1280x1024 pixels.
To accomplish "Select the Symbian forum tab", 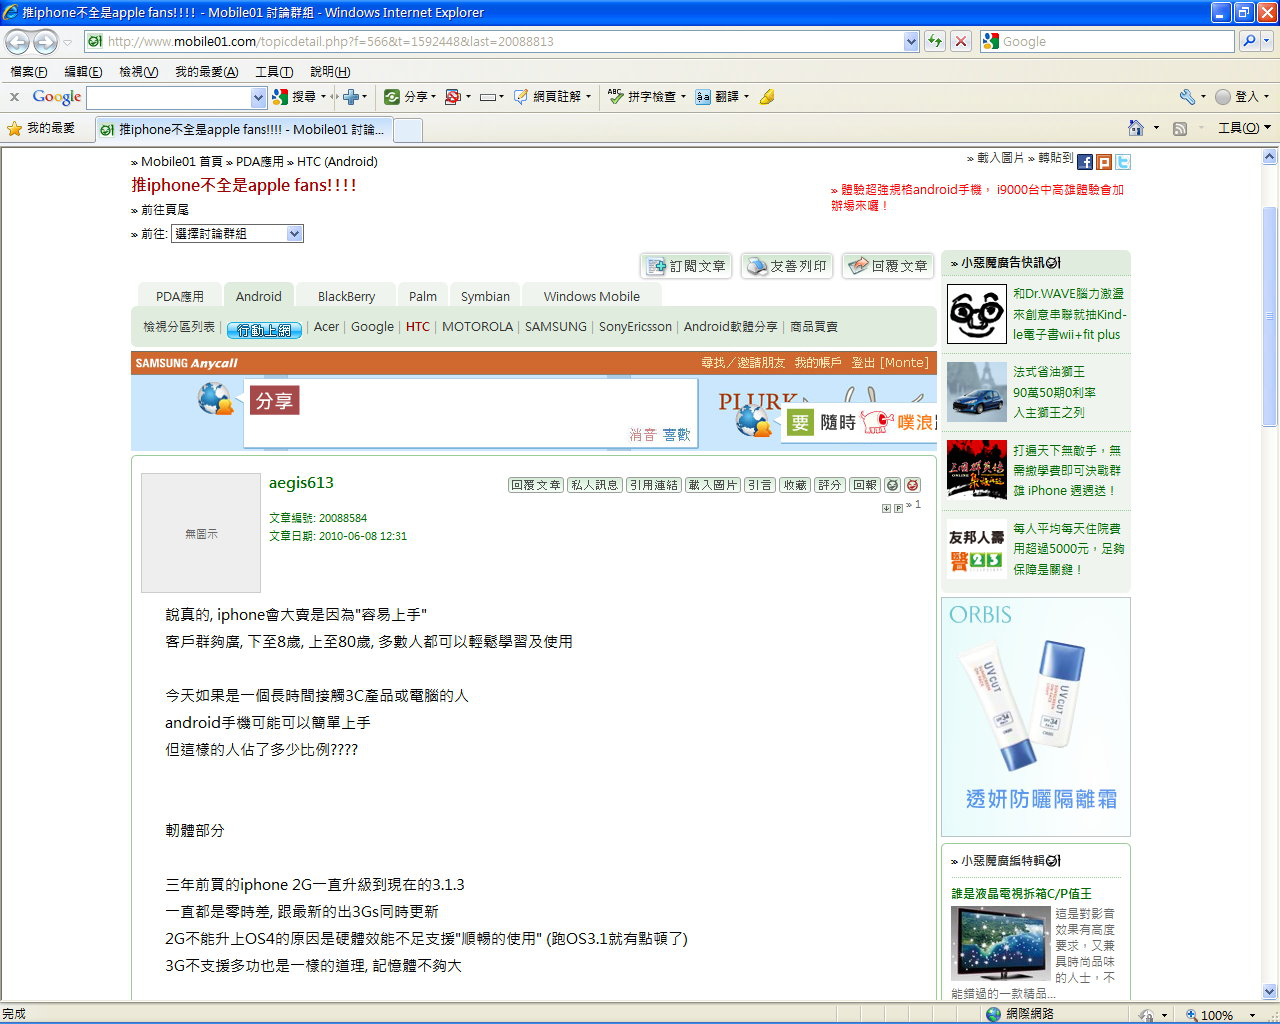I will pyautogui.click(x=485, y=296).
